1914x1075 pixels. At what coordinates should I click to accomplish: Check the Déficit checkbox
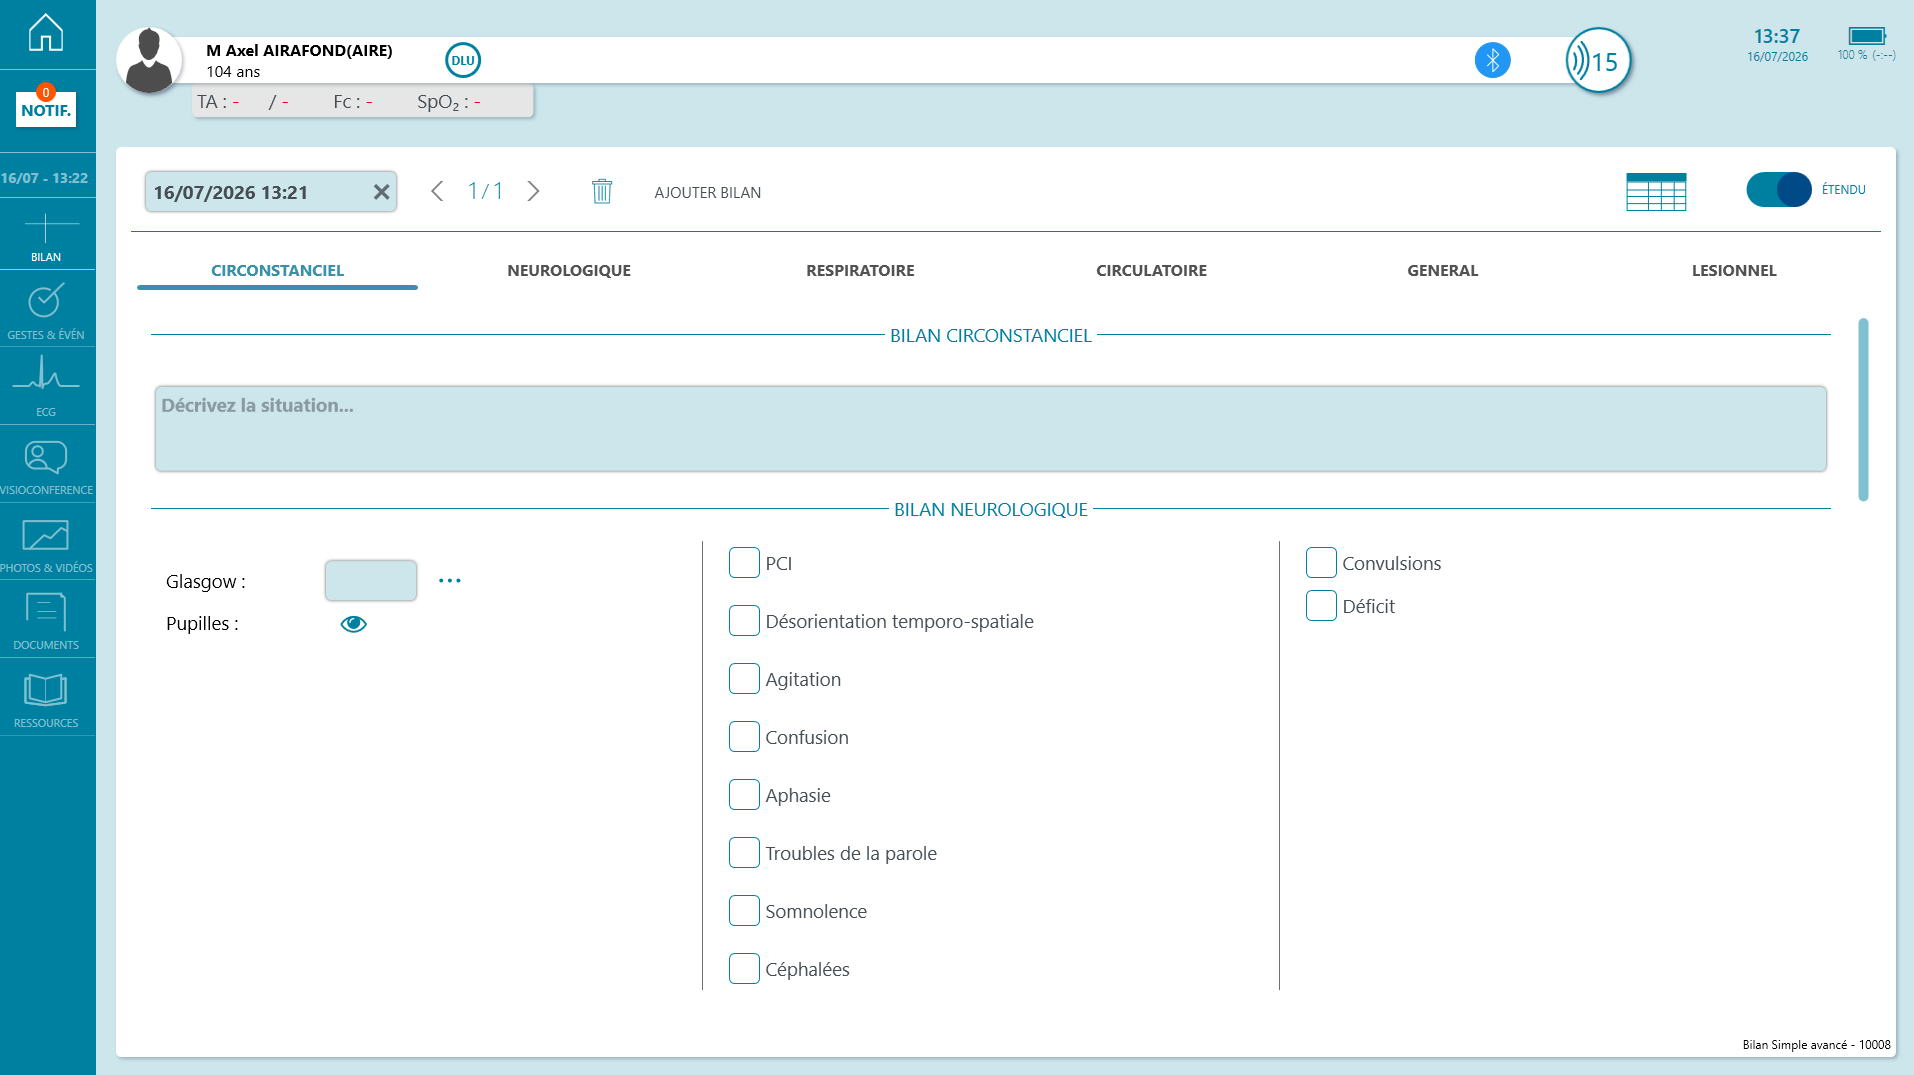coord(1321,606)
